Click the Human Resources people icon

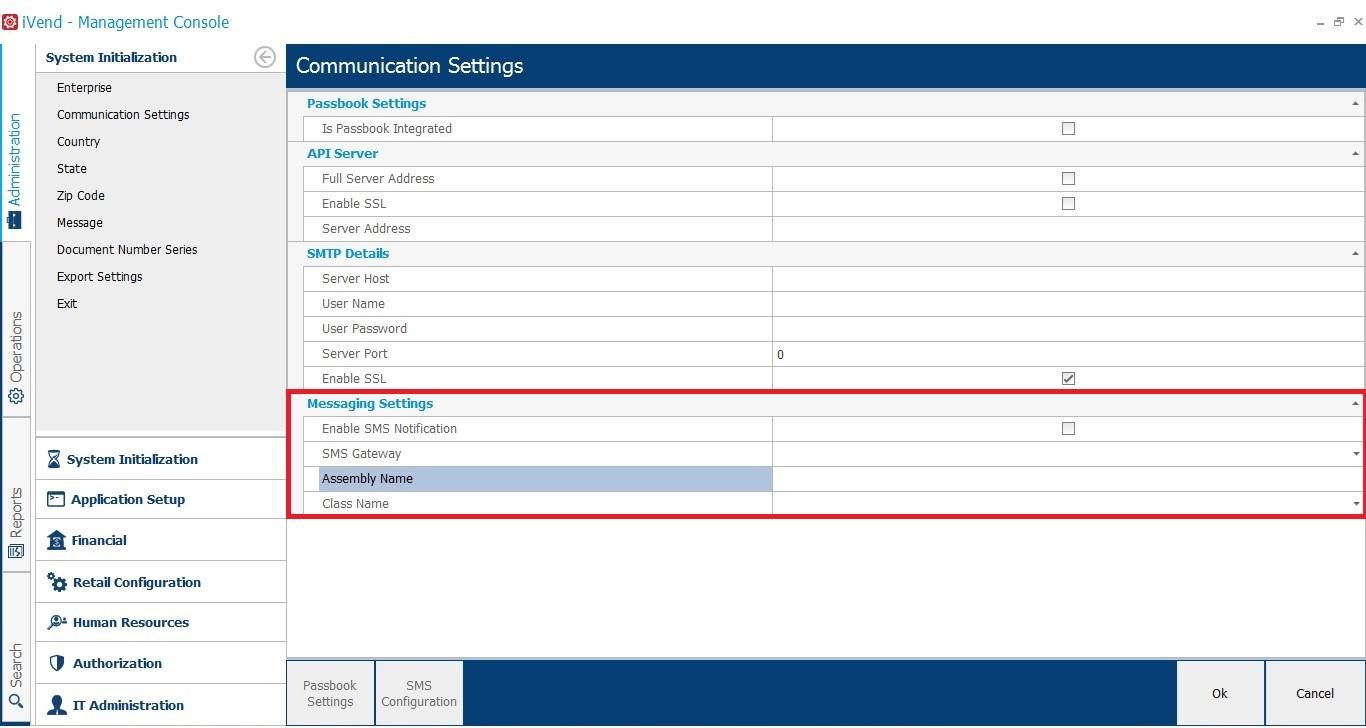56,622
